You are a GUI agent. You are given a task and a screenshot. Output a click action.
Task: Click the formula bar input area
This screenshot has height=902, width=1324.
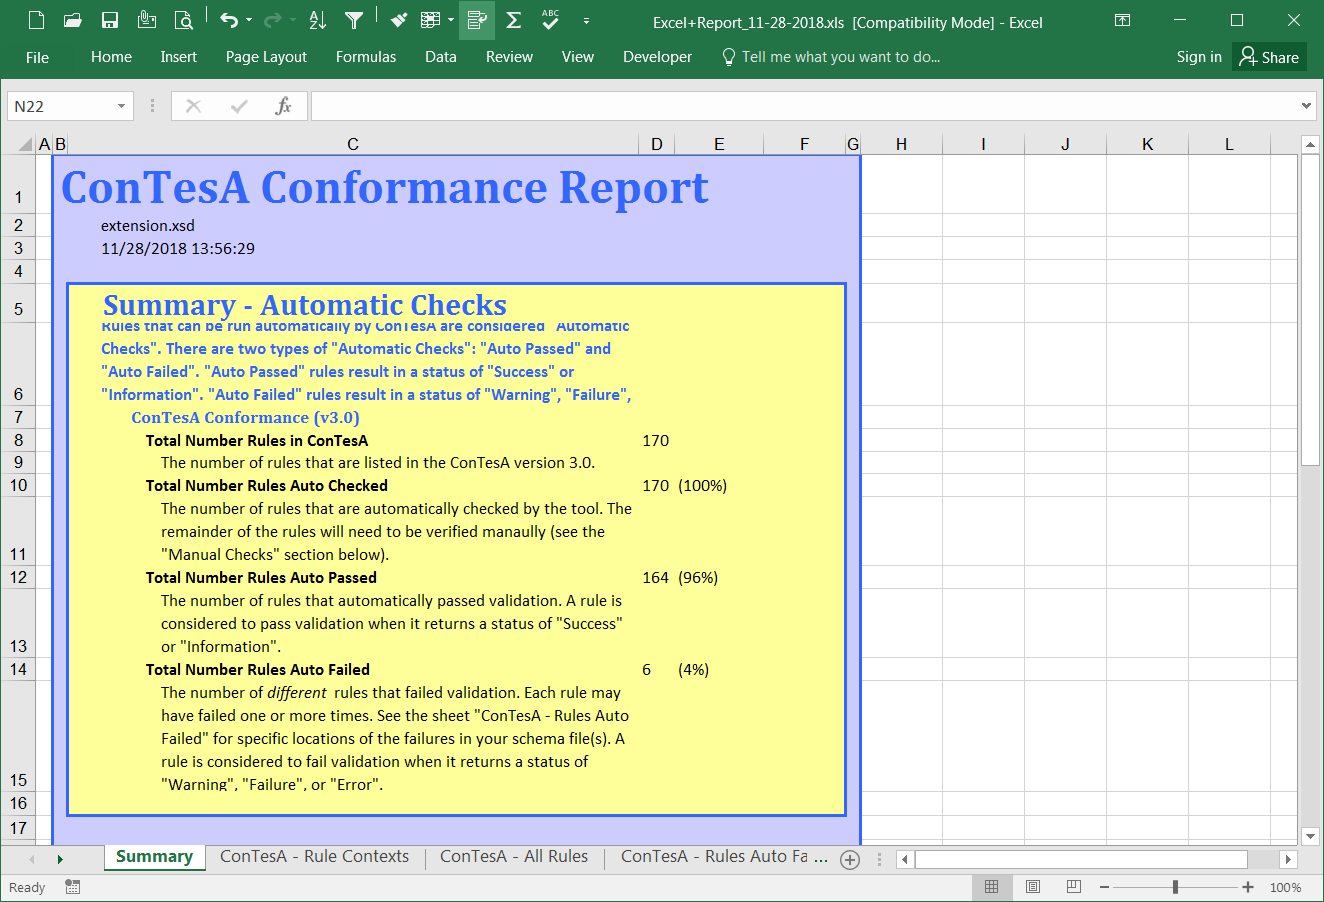pos(804,106)
